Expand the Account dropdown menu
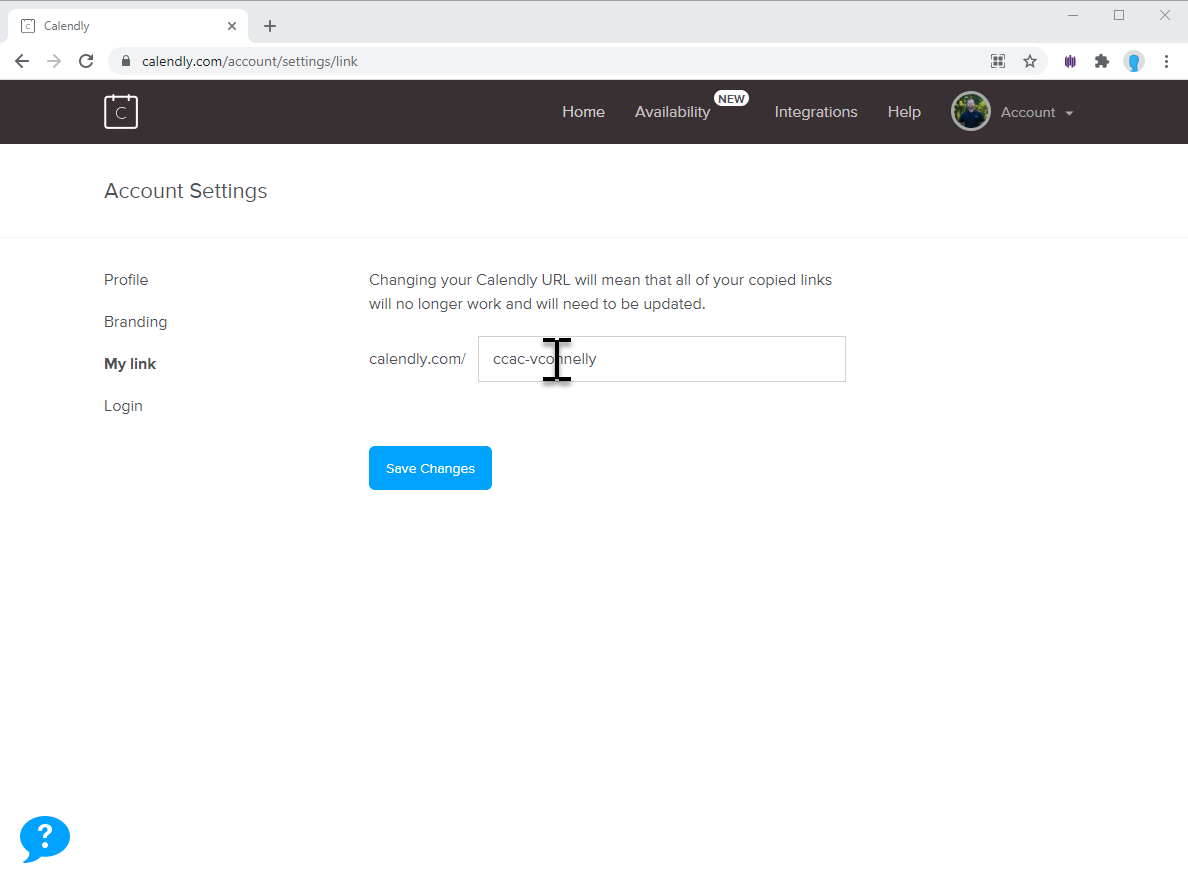1188x890 pixels. pyautogui.click(x=1037, y=112)
